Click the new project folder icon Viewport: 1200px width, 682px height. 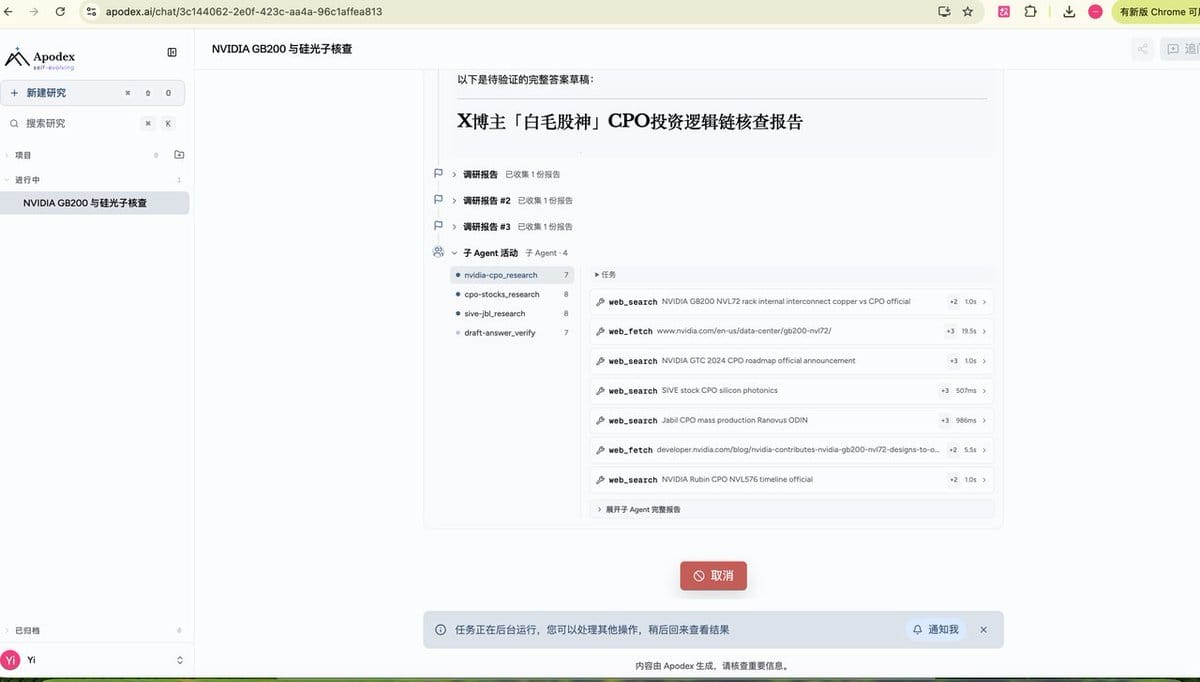pos(179,155)
